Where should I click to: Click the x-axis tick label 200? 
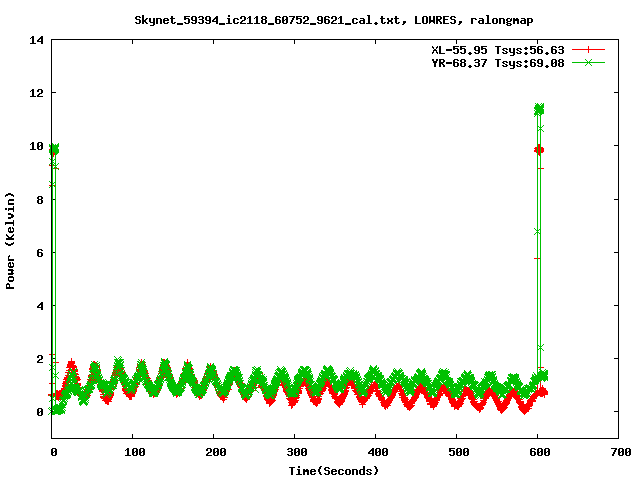(x=216, y=452)
